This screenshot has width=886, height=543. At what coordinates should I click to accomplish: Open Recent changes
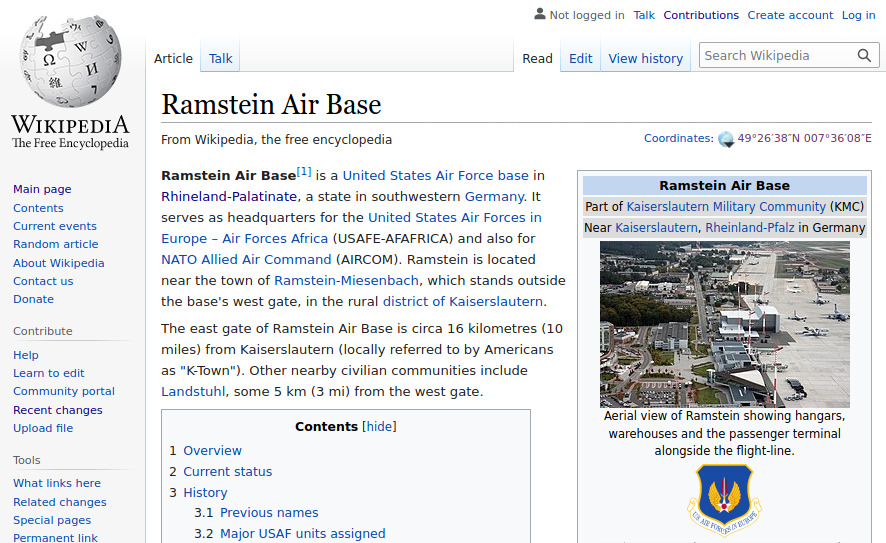58,410
